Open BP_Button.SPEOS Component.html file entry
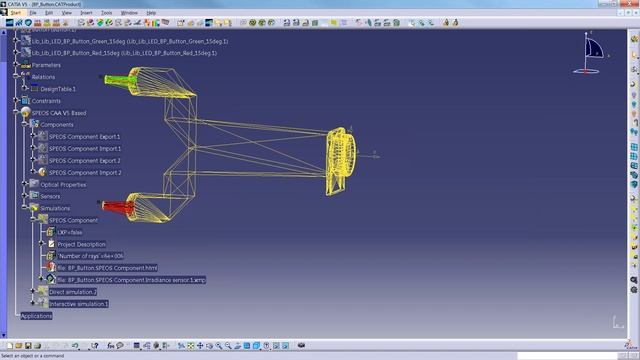 pos(107,268)
